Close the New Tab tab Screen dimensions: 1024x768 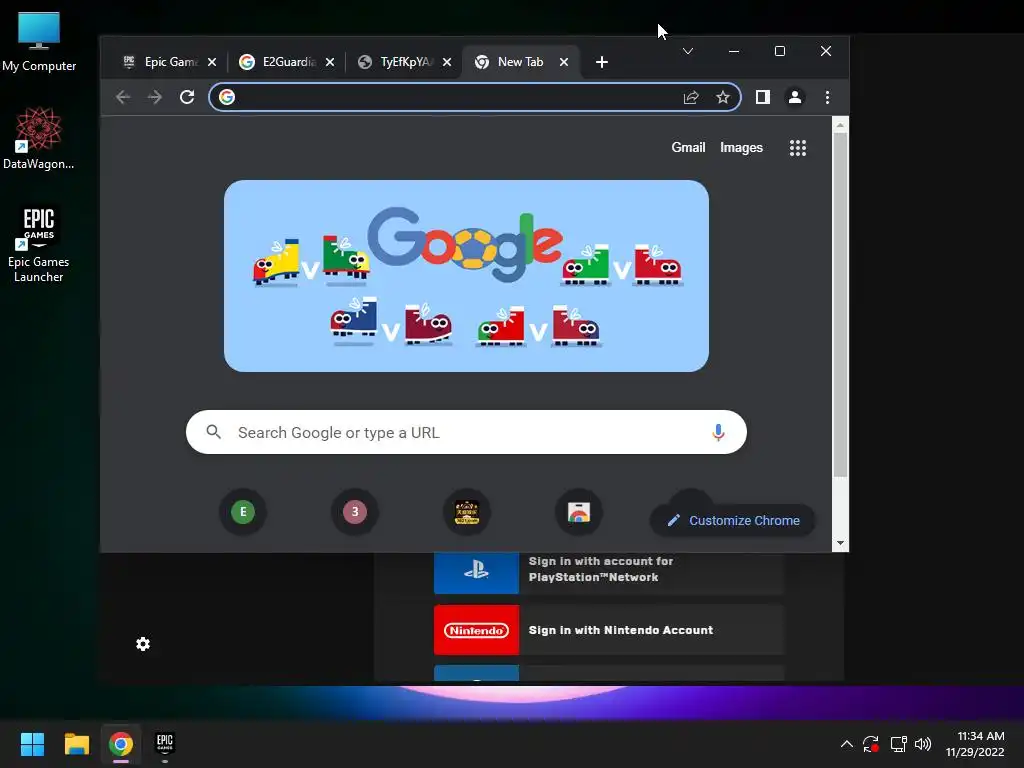pos(564,62)
